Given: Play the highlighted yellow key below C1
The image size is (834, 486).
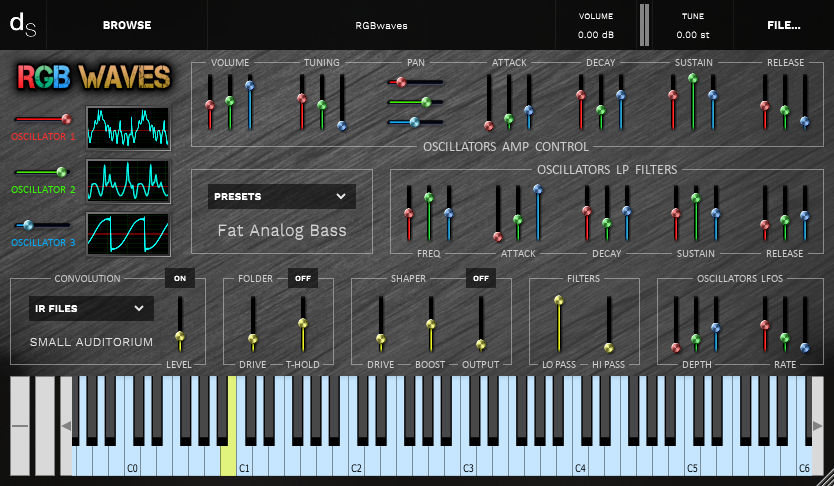Looking at the screenshot, I should click(x=229, y=462).
